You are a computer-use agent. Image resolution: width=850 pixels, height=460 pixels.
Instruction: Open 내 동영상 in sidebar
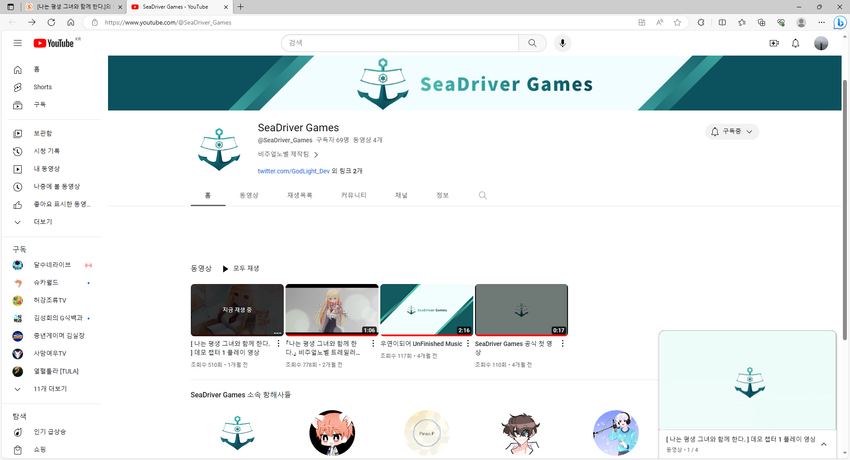(51, 169)
